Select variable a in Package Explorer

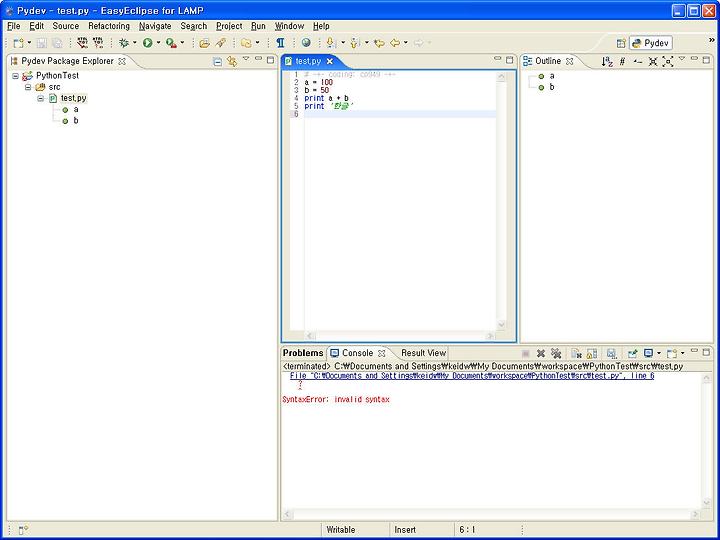tap(76, 109)
